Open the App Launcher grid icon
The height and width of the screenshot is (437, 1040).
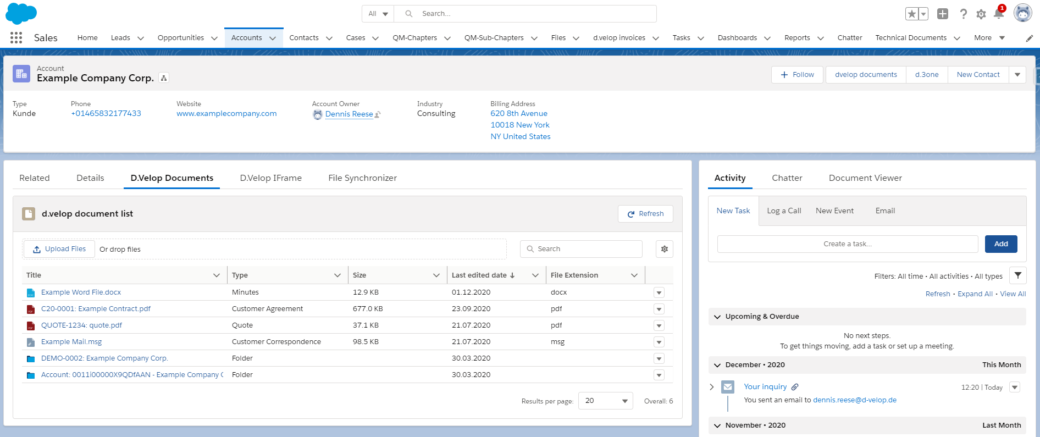coord(16,38)
